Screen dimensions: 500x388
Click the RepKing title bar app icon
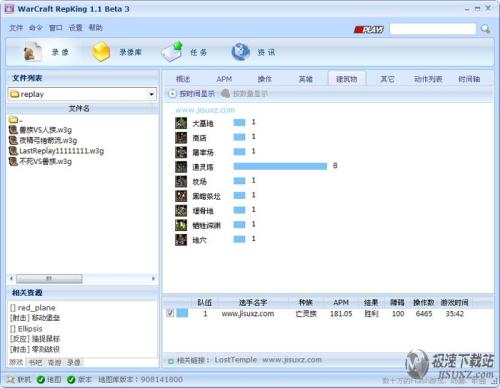coord(9,9)
